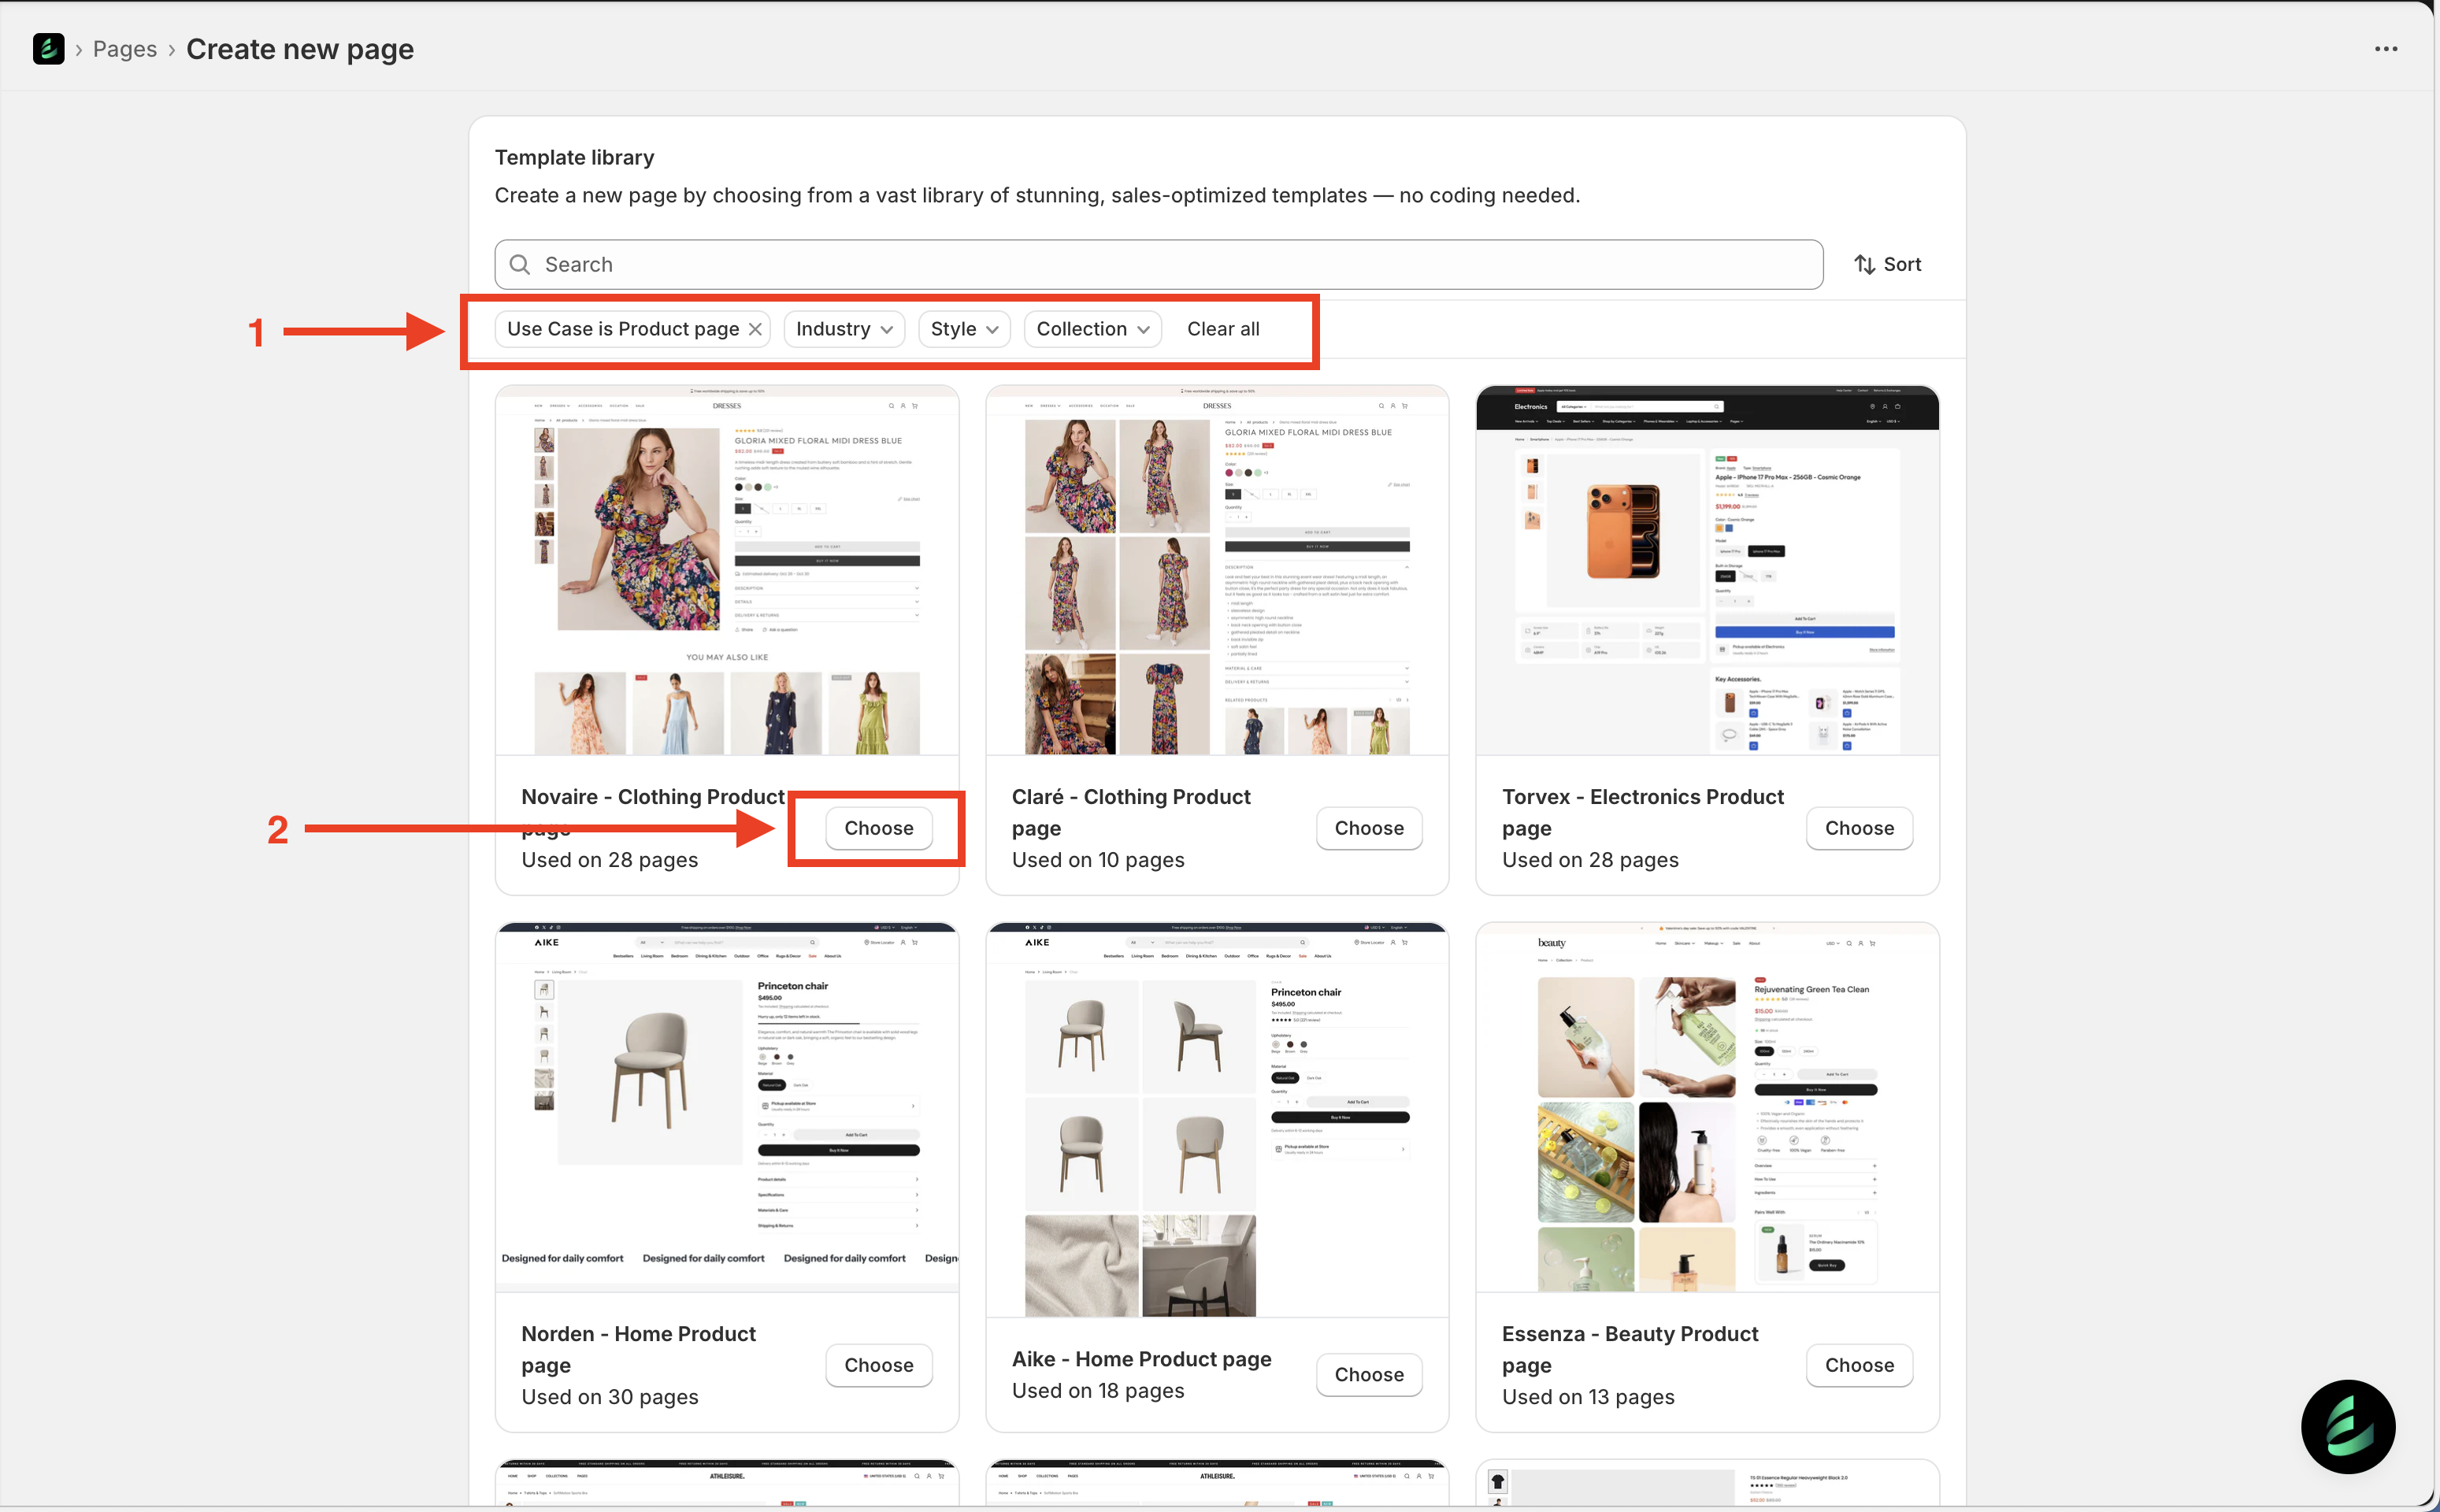Viewport: 2440px width, 1512px height.
Task: Expand the Style filter dropdown
Action: (x=964, y=329)
